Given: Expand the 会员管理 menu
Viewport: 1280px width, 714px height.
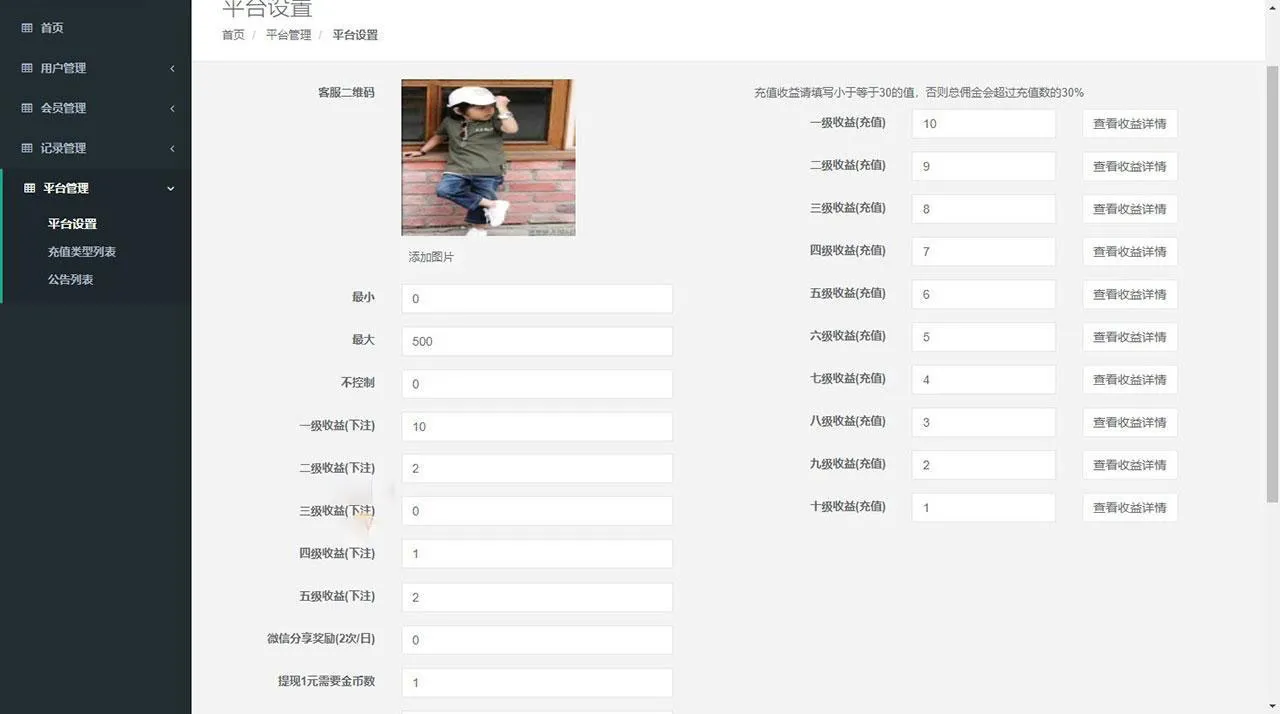Looking at the screenshot, I should (95, 108).
